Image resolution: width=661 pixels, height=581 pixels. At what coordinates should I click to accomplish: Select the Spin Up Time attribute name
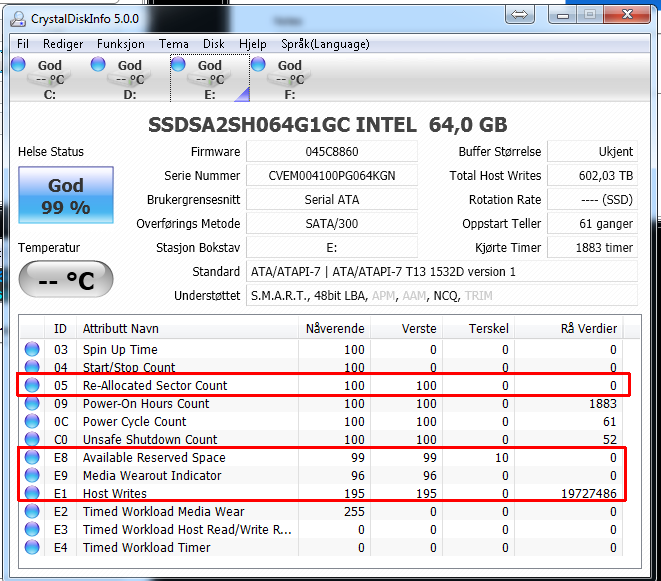point(120,350)
